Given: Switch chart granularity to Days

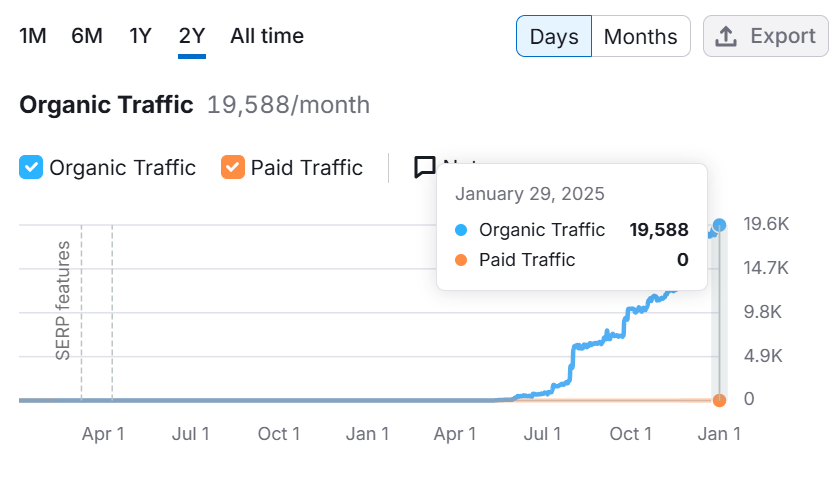Looking at the screenshot, I should 554,37.
